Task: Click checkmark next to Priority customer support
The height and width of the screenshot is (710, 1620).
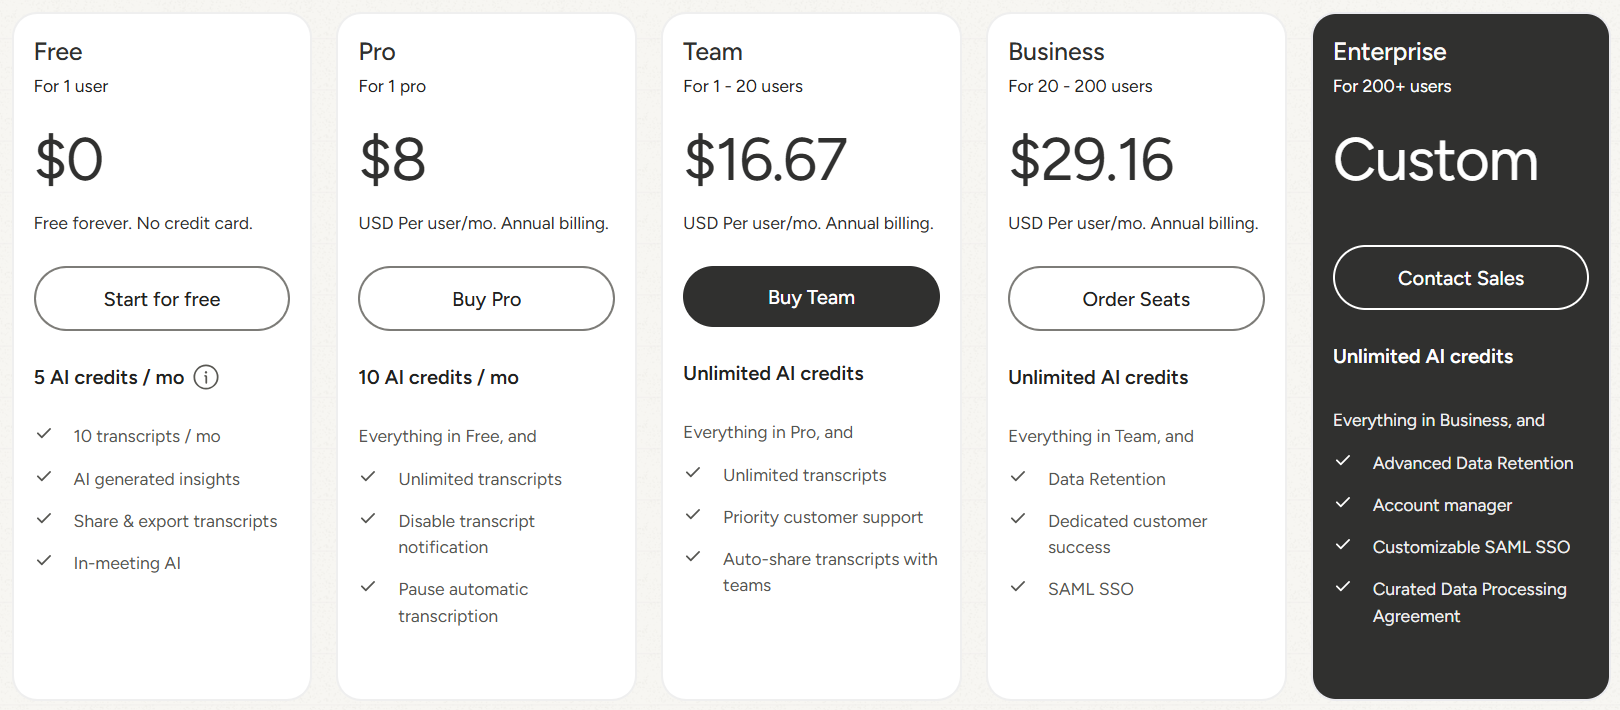Action: [x=693, y=515]
